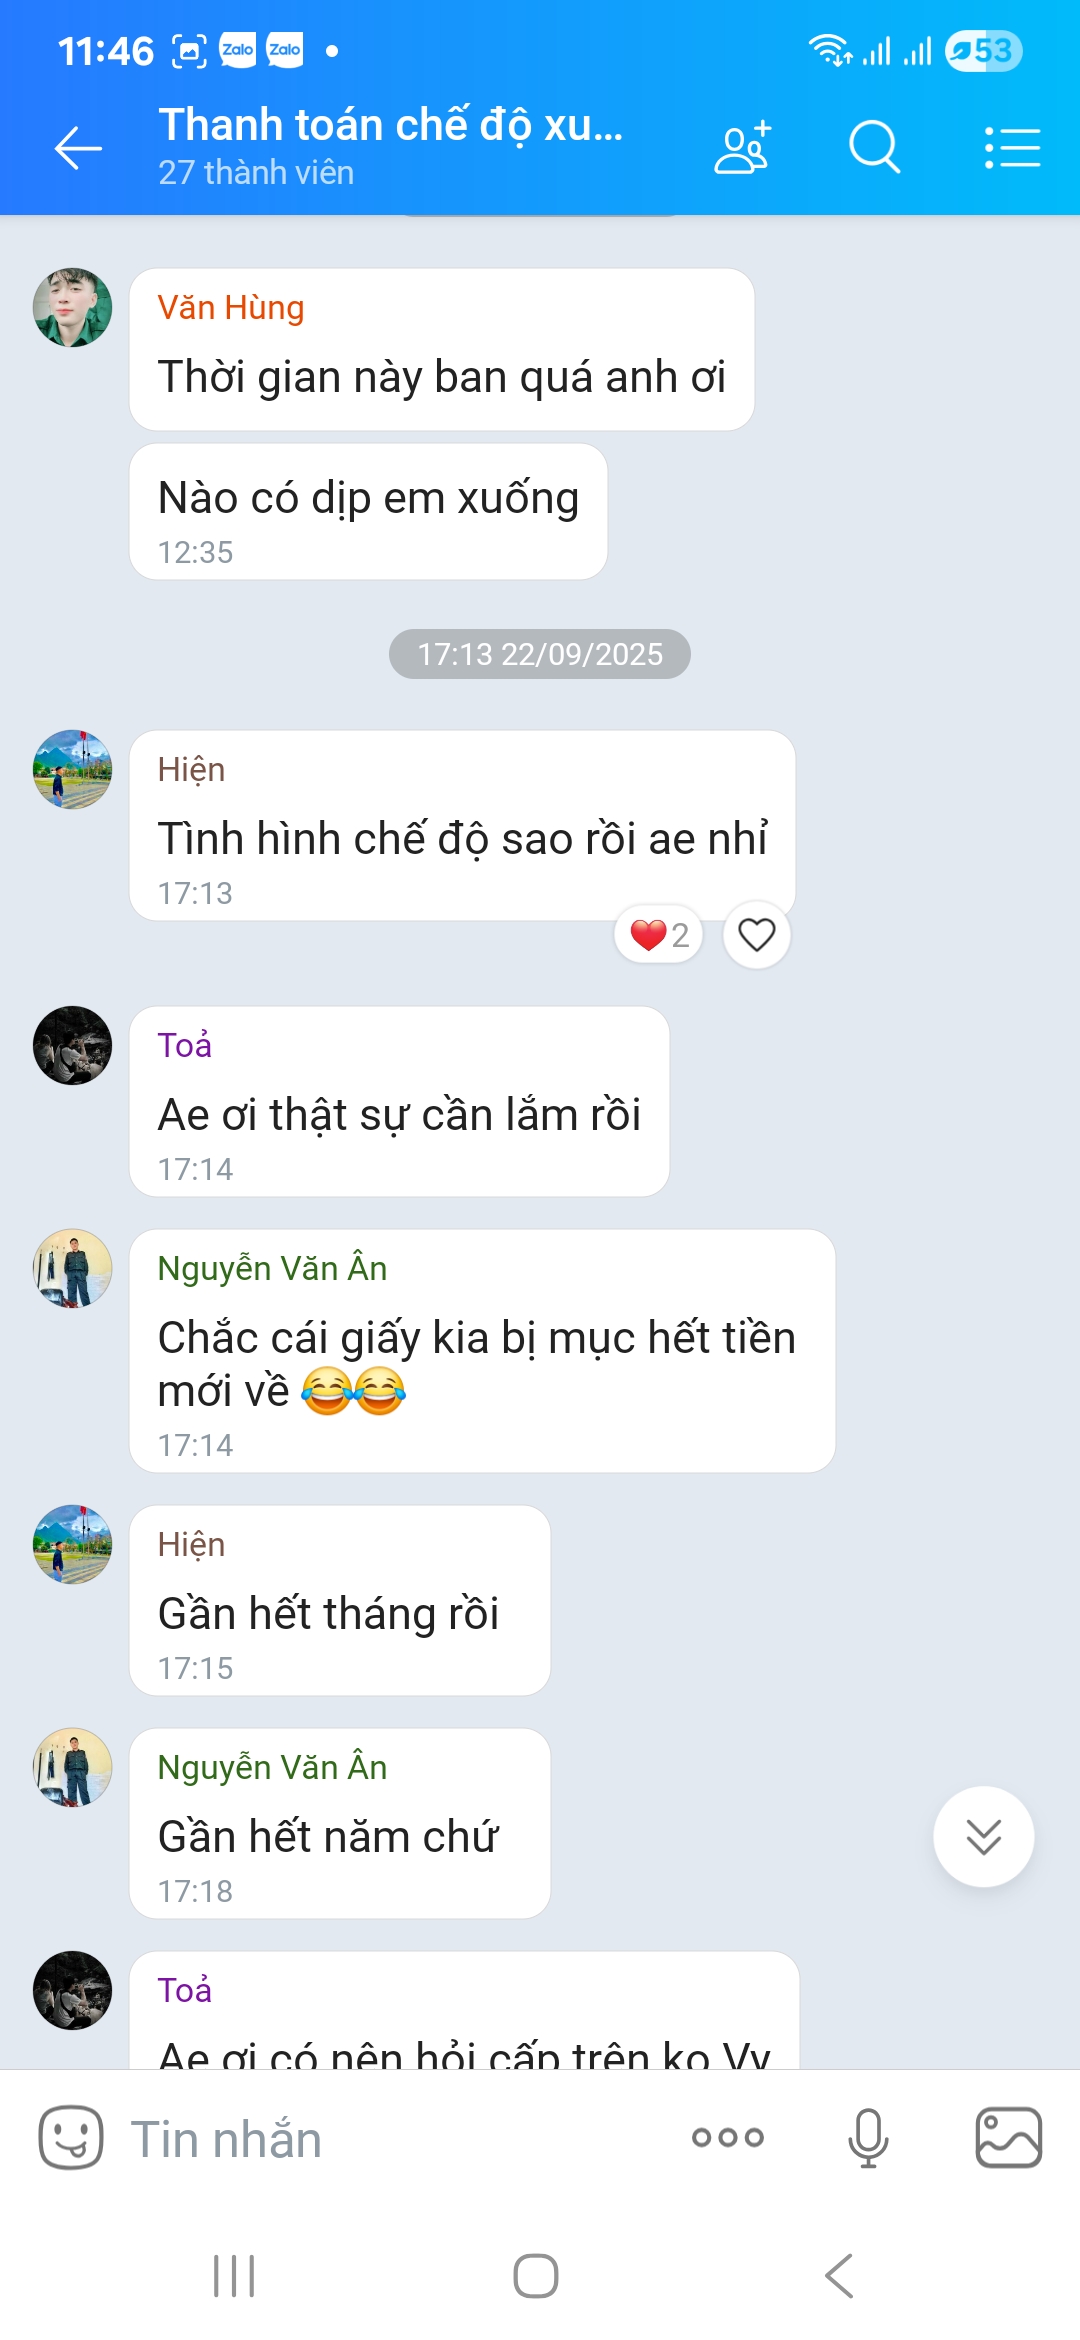The image size is (1080, 2340).
Task: Open more options three-dots in message bar
Action: click(728, 2137)
